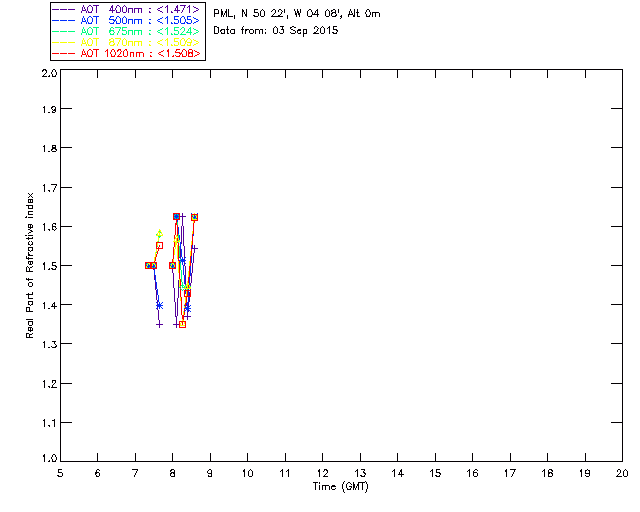
Task: Click the 'Real Part of Refractive Index' axis title
Action: [29, 265]
